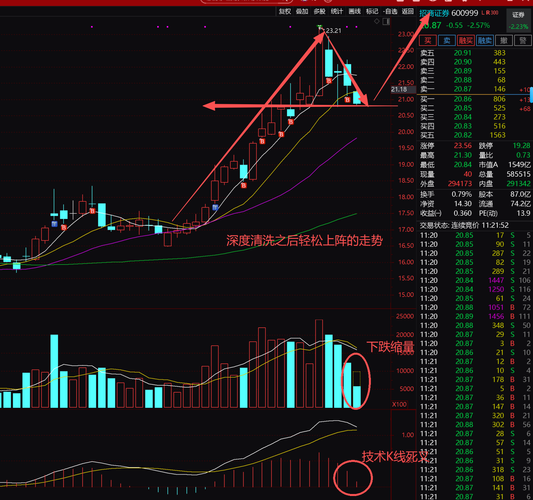Select the tick trade with volume 1447
Viewport: 533px width, 500px height.
(x=496, y=280)
